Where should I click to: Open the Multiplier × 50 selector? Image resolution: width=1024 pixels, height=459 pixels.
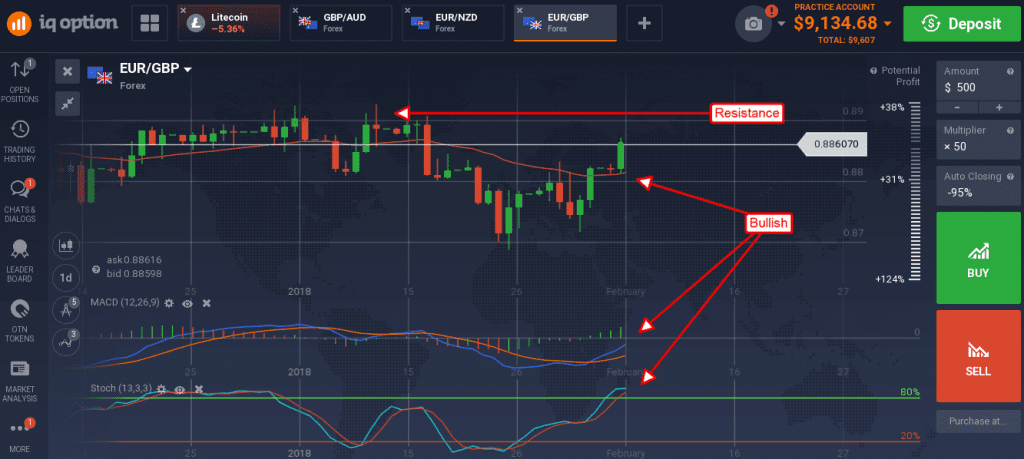point(977,139)
